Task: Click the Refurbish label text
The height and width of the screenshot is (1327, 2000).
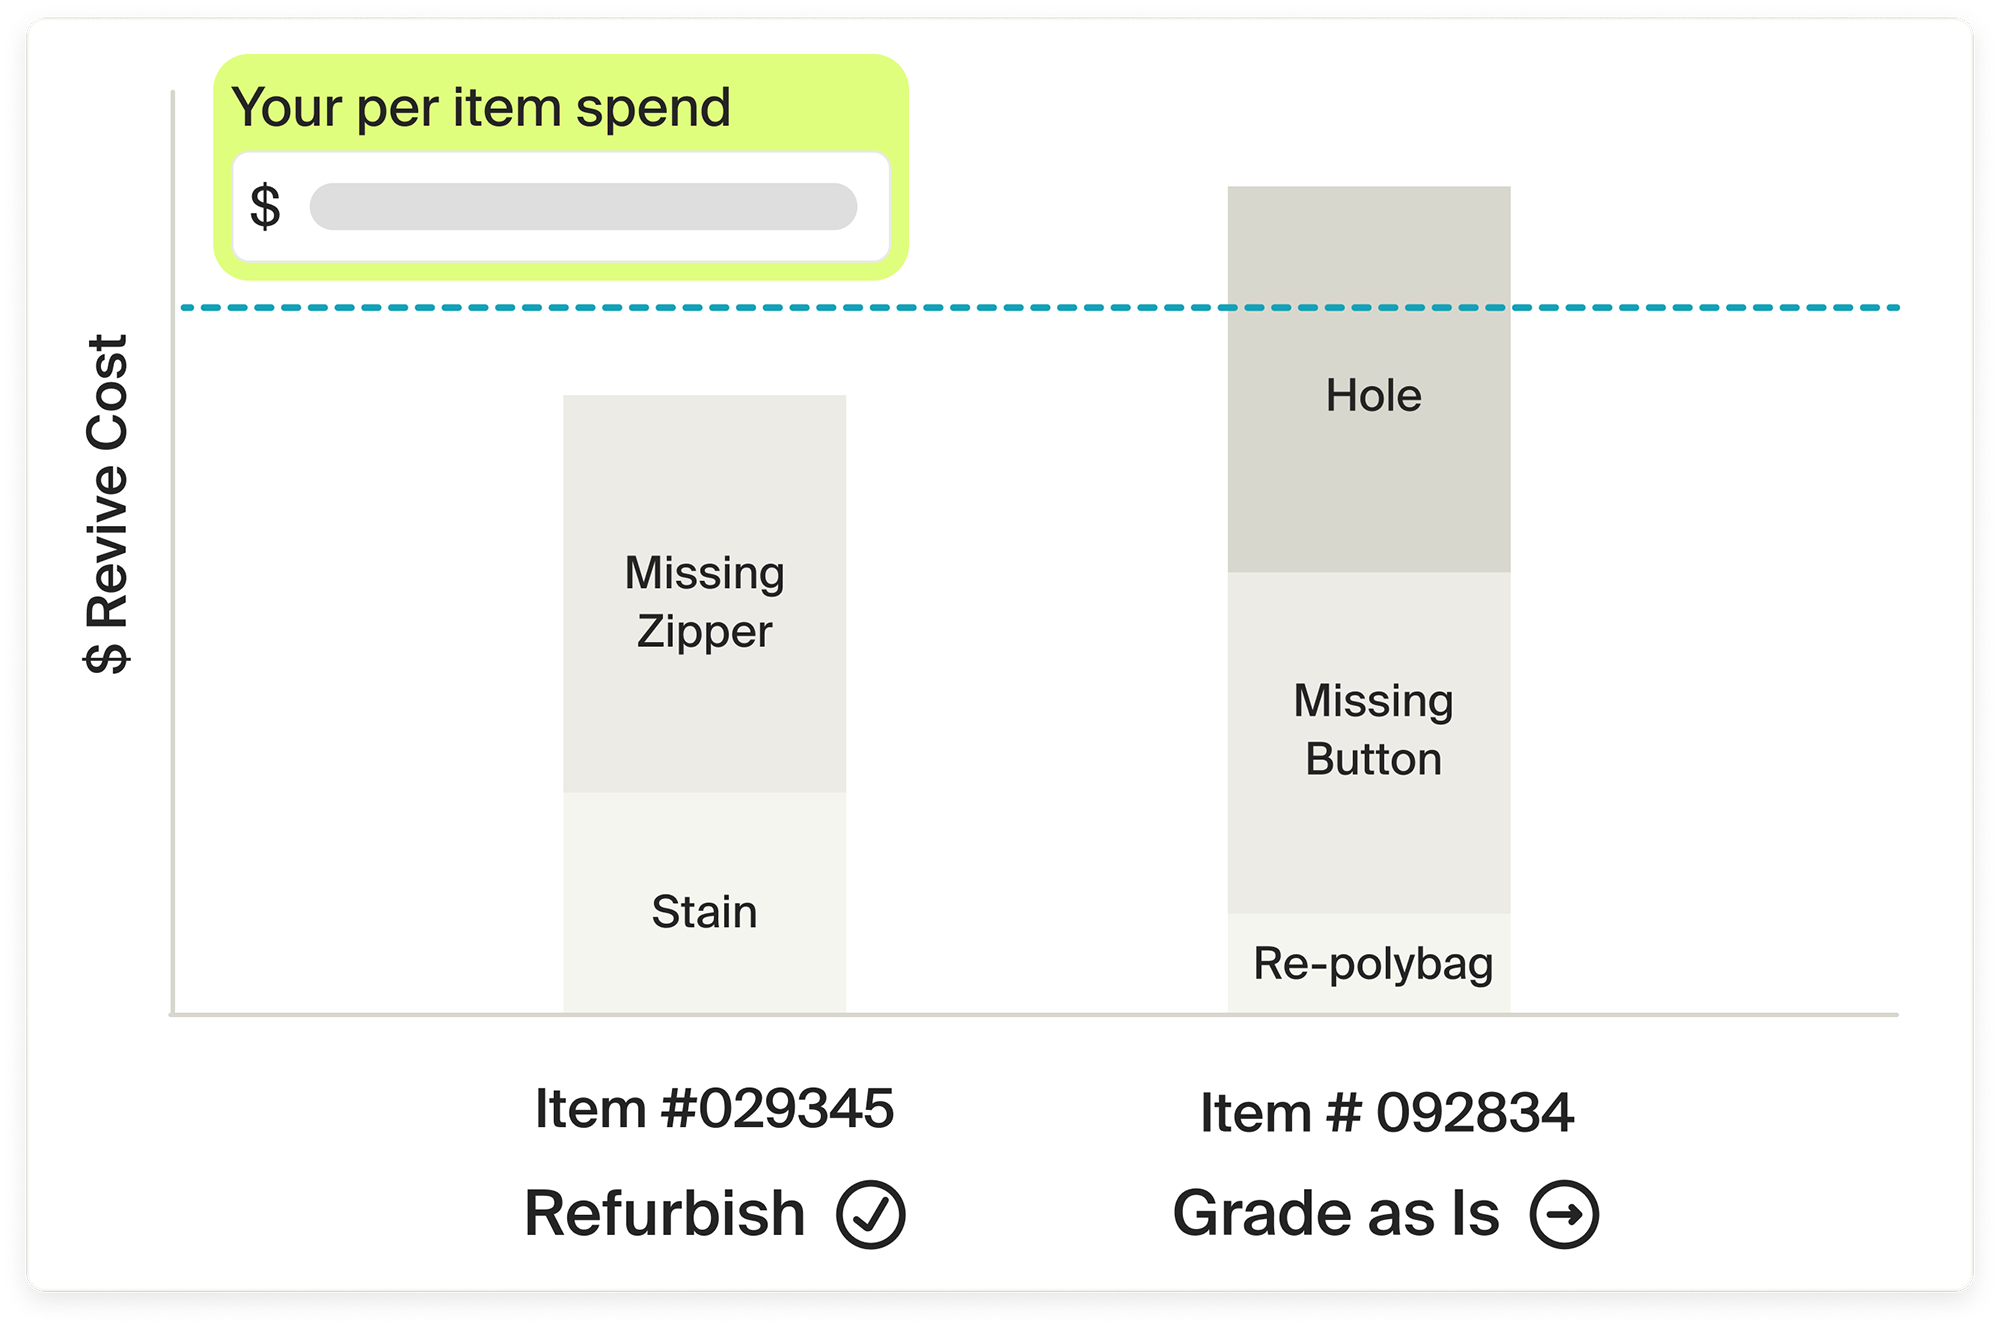Action: tap(665, 1214)
